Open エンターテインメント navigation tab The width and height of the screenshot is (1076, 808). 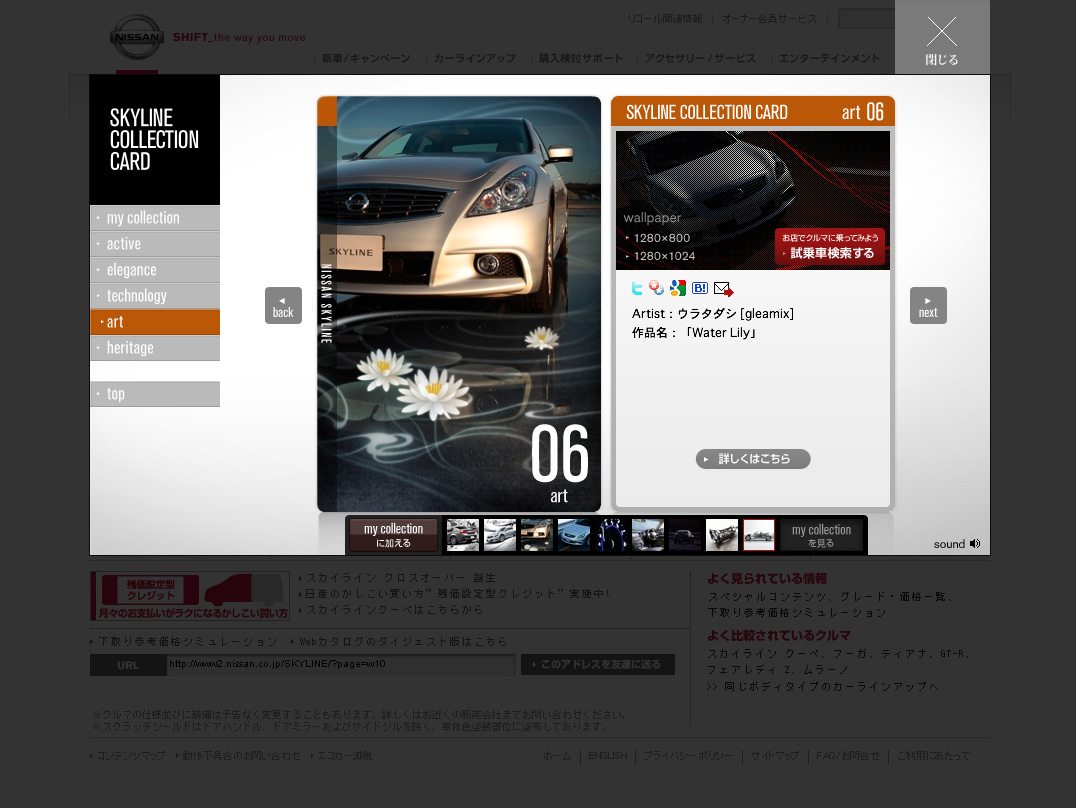829,58
